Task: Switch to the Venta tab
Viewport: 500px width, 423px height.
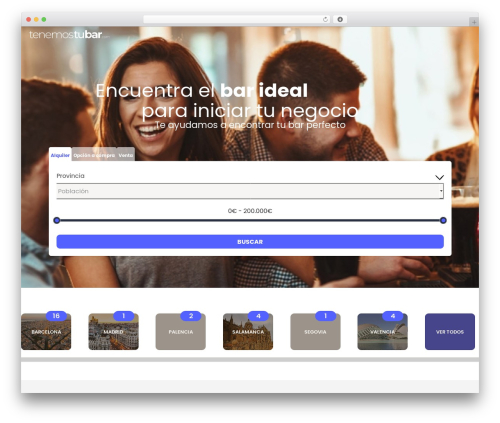Action: [x=126, y=155]
